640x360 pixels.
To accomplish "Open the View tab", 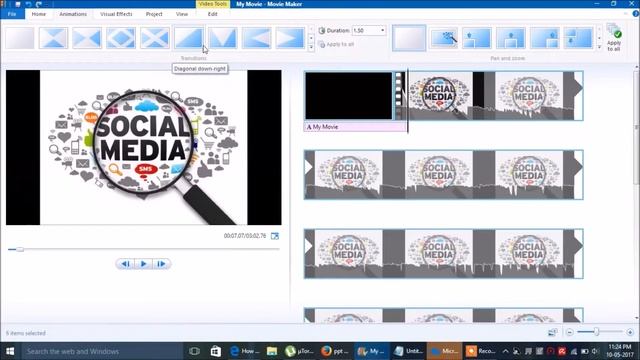I will [x=182, y=14].
